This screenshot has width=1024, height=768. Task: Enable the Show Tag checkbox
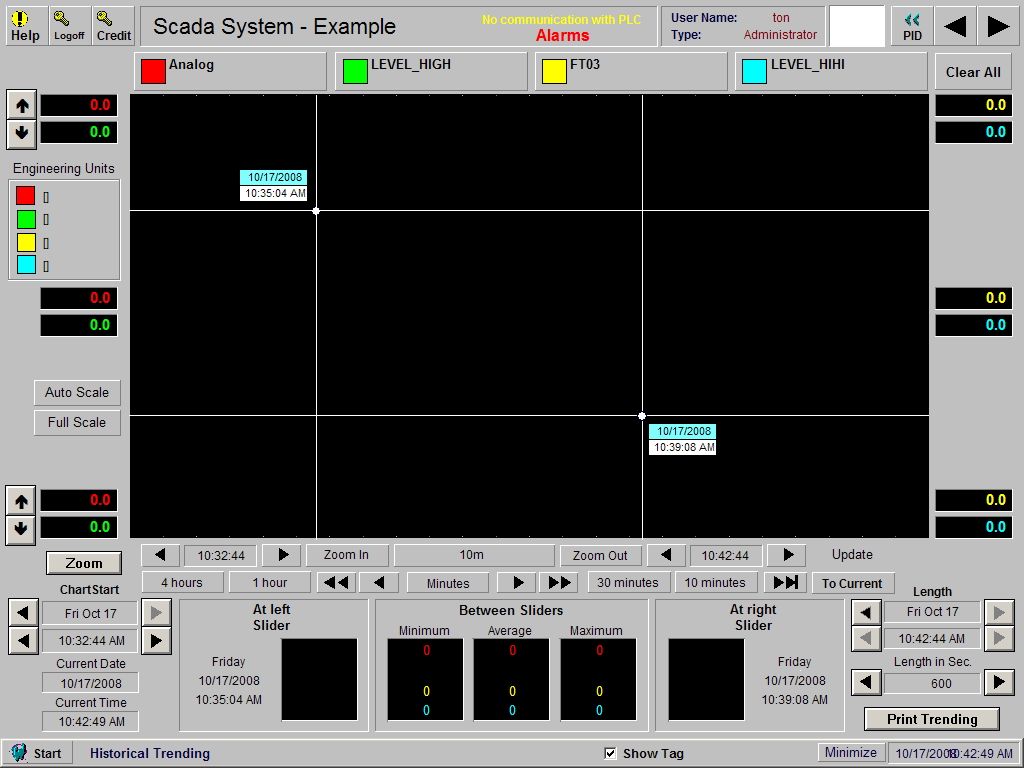[609, 753]
